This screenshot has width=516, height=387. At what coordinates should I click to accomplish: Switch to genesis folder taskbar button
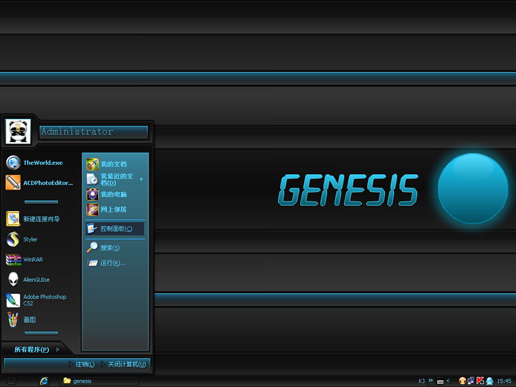point(99,381)
